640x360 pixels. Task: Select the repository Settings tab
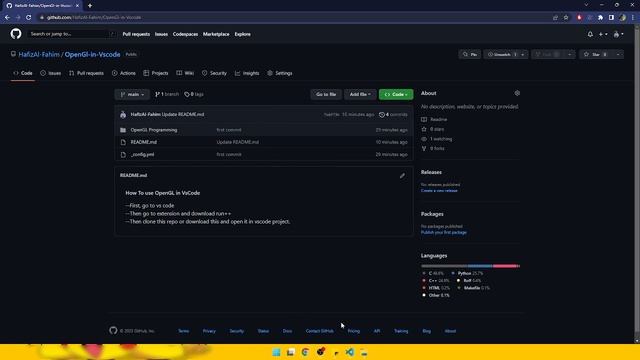(280, 73)
